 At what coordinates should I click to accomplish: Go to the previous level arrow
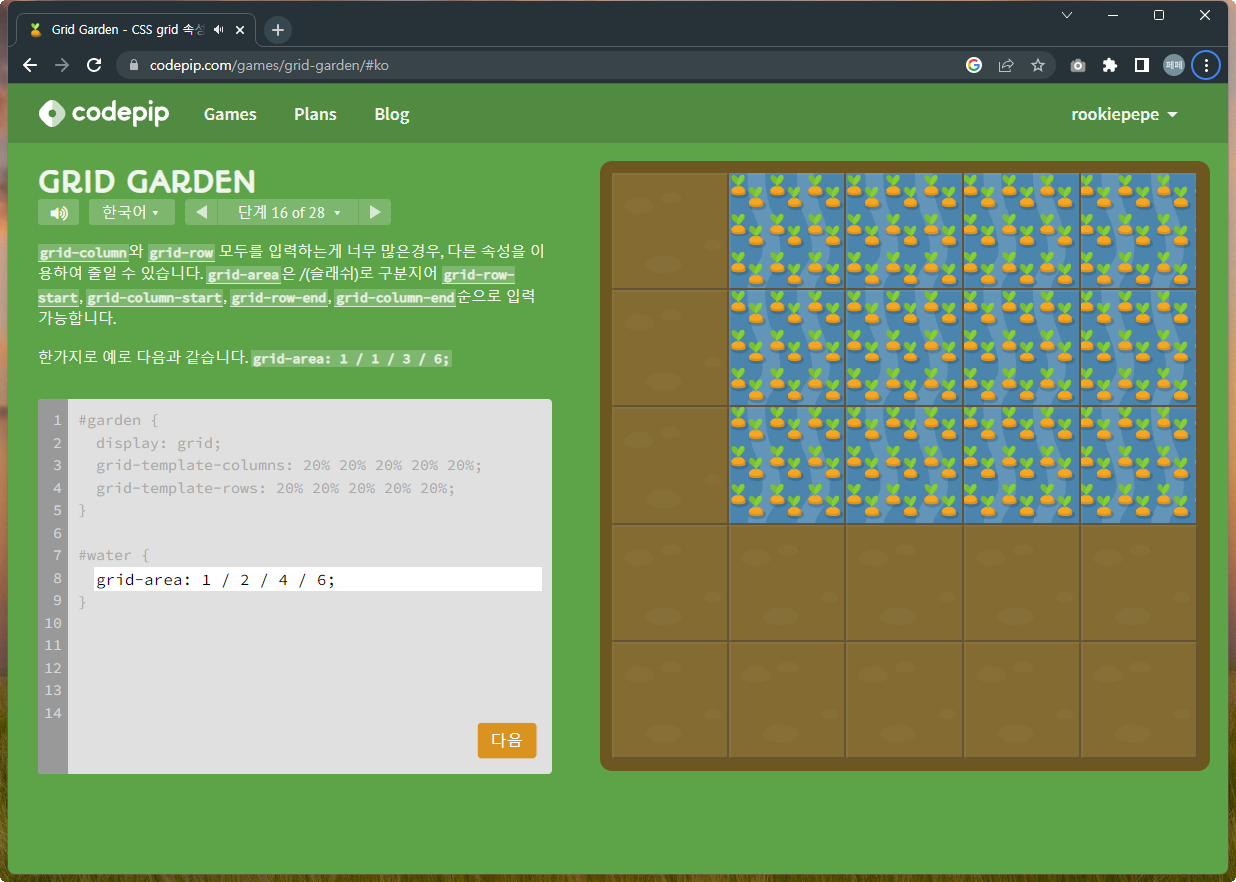click(201, 212)
